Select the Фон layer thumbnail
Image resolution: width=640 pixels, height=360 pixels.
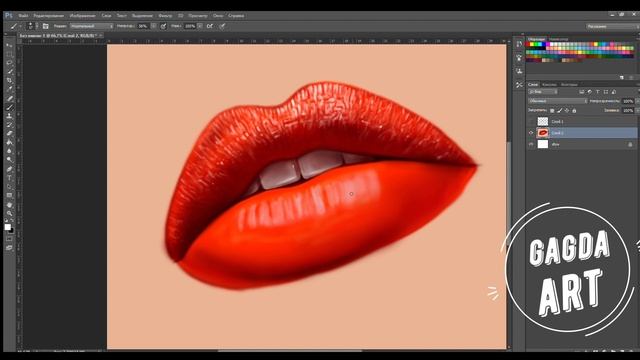(x=543, y=144)
